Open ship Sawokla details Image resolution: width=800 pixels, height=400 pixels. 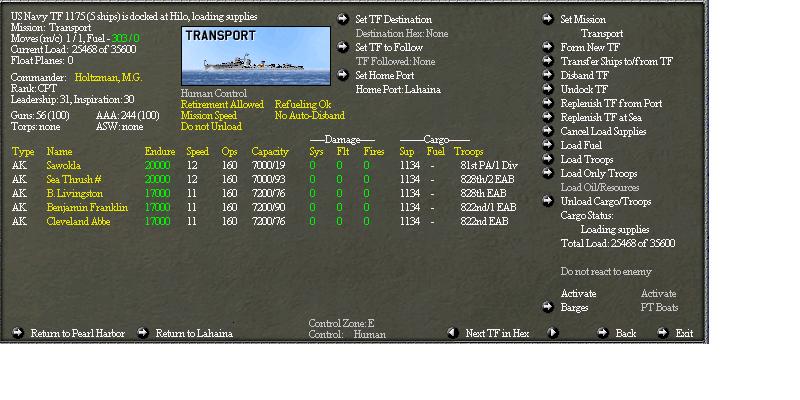[x=63, y=165]
